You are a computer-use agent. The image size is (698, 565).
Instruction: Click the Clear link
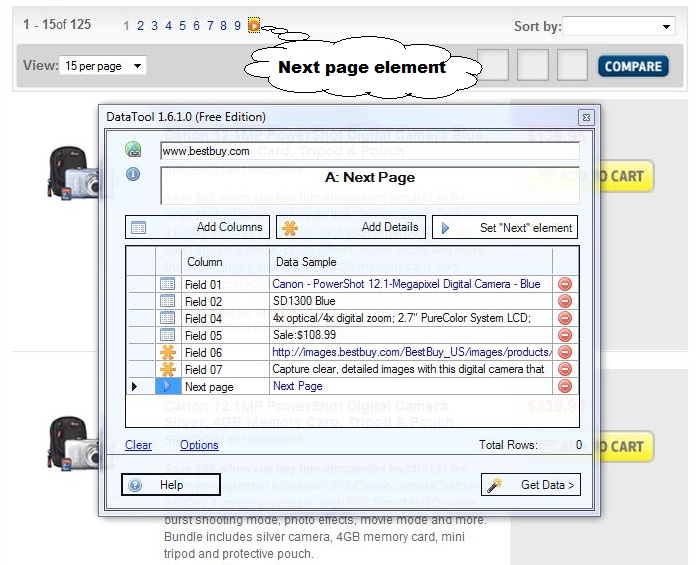click(138, 445)
